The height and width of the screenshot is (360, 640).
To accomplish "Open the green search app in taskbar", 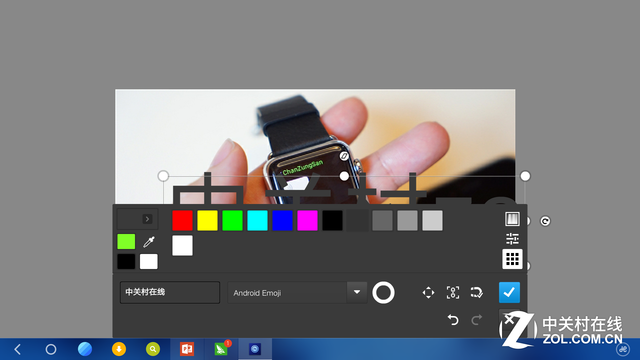I will coord(153,349).
